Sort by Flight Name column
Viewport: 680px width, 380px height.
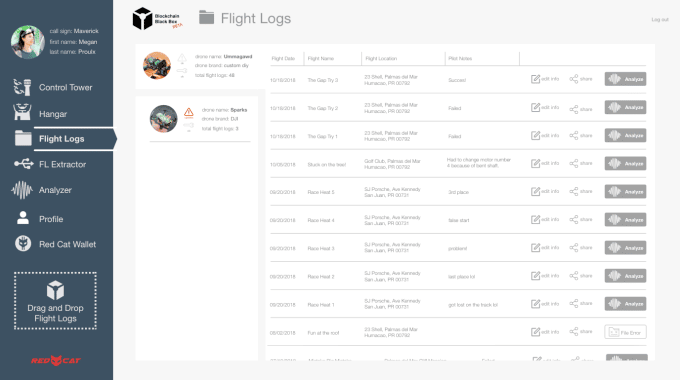[x=320, y=59]
